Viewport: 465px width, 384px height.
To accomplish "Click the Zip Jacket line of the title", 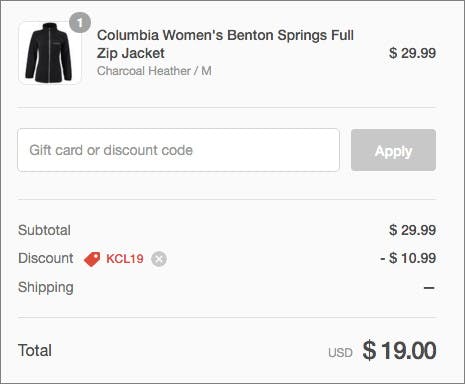I will 131,53.
